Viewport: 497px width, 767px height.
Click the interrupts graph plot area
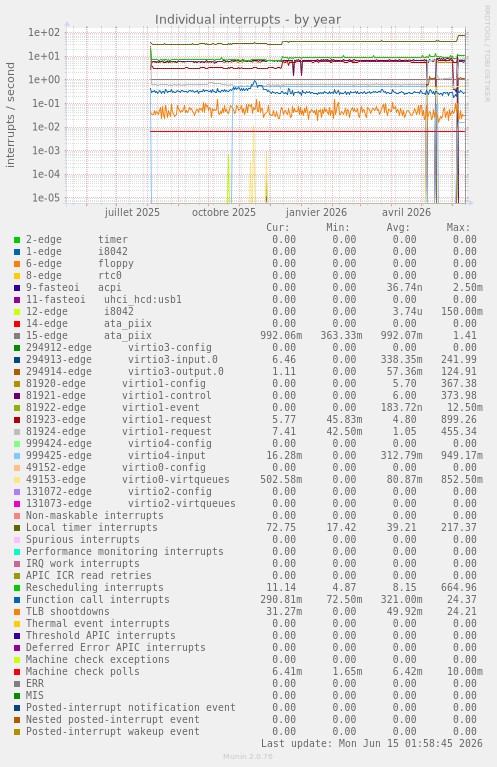tap(266, 115)
